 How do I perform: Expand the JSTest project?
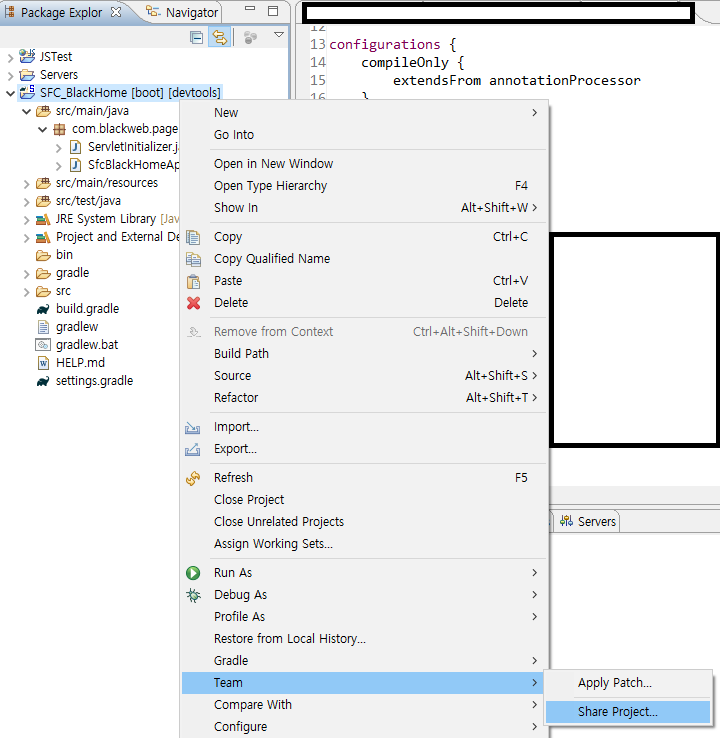tap(10, 58)
